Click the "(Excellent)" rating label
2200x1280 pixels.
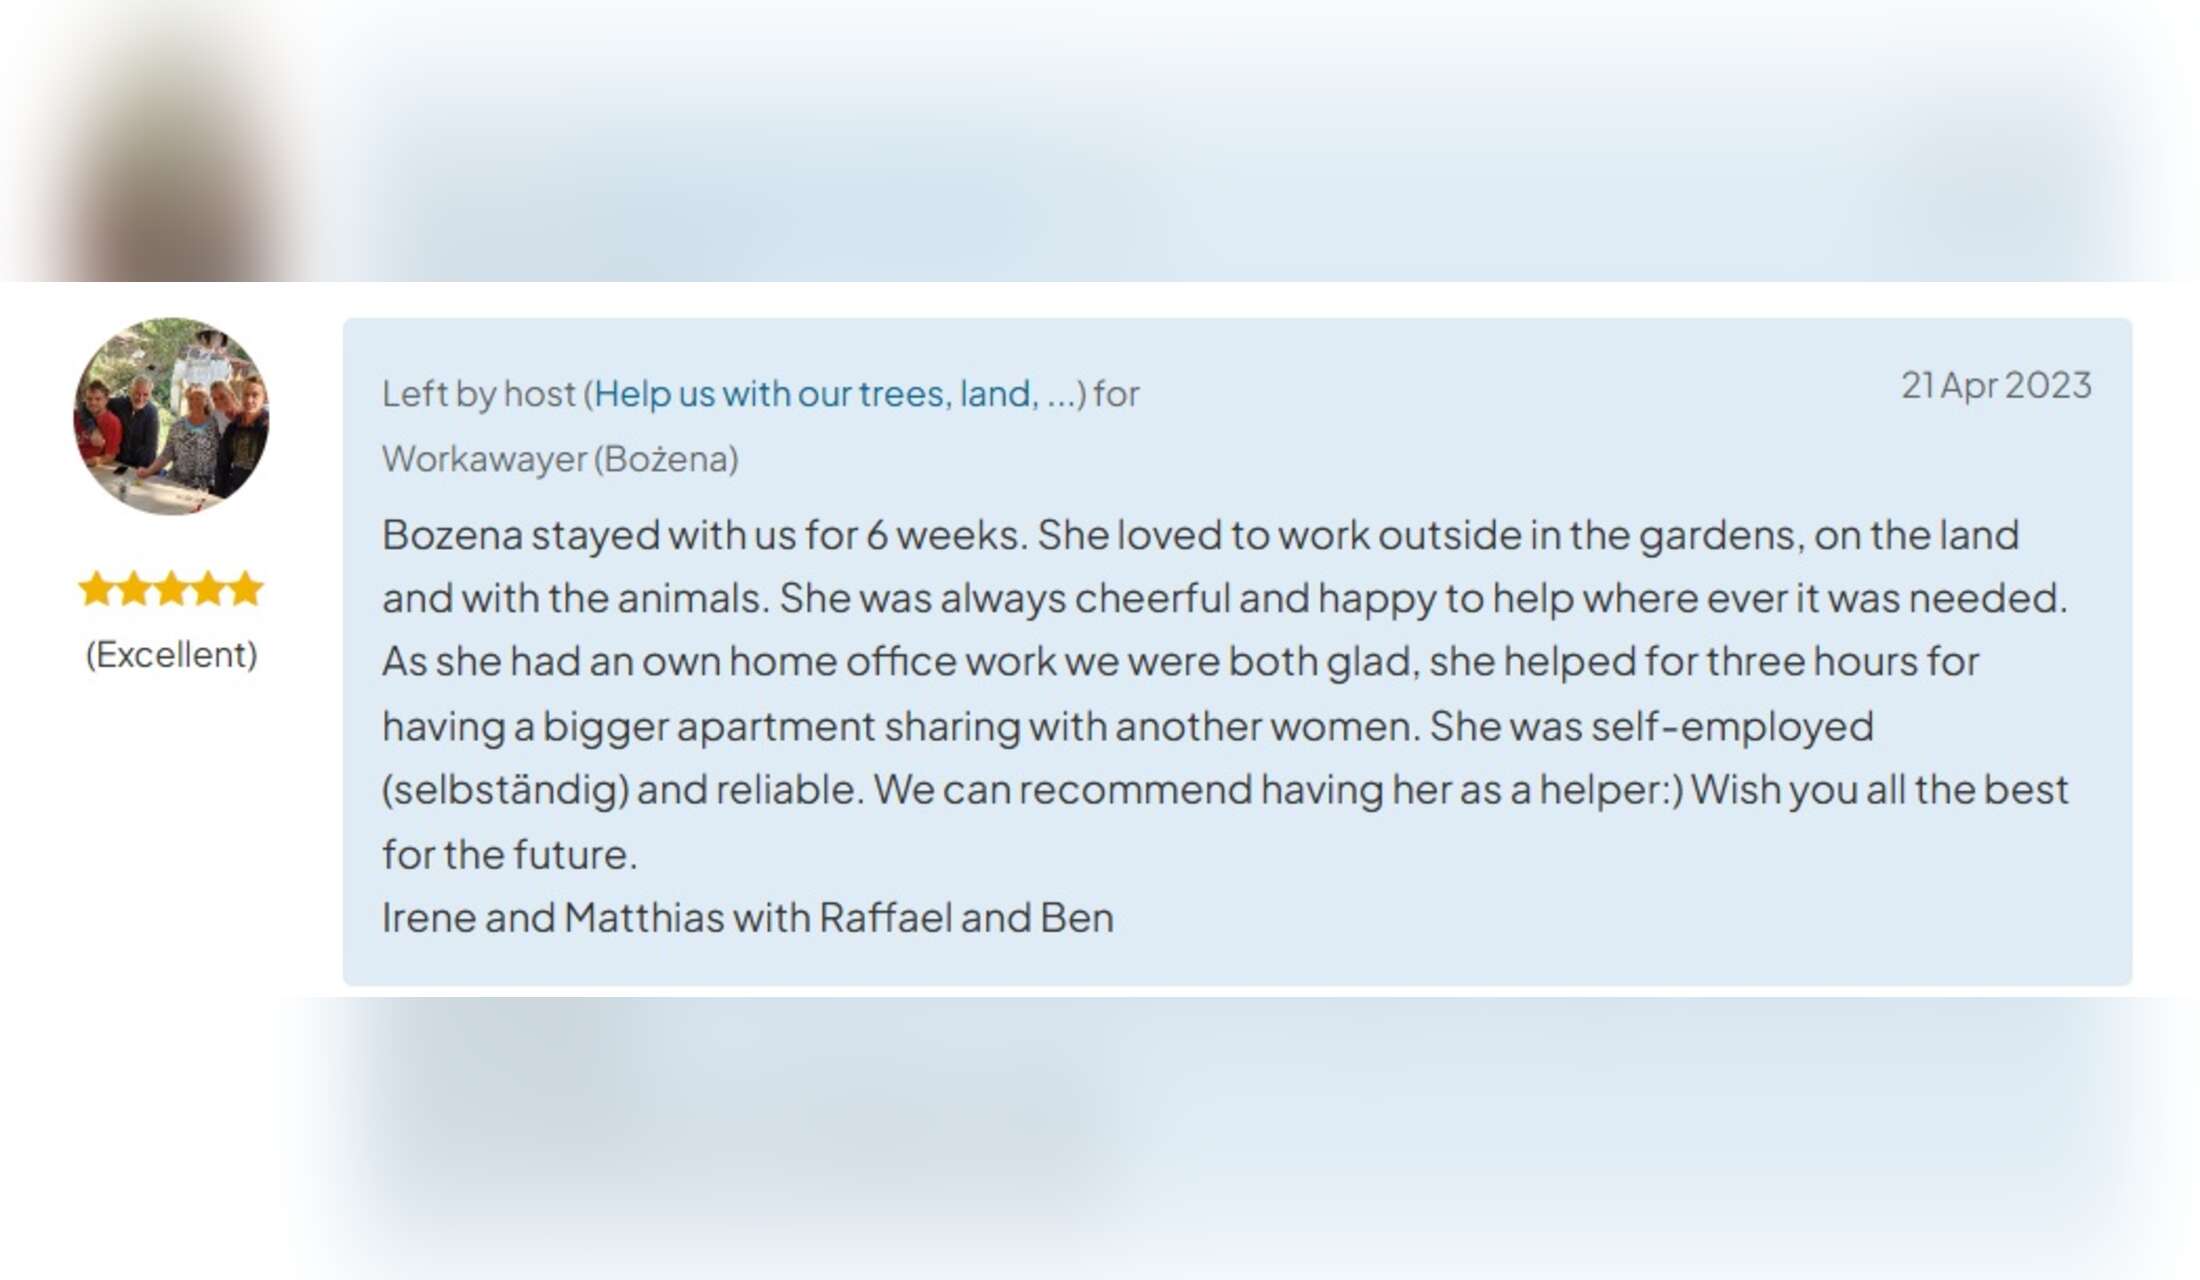tap(171, 655)
